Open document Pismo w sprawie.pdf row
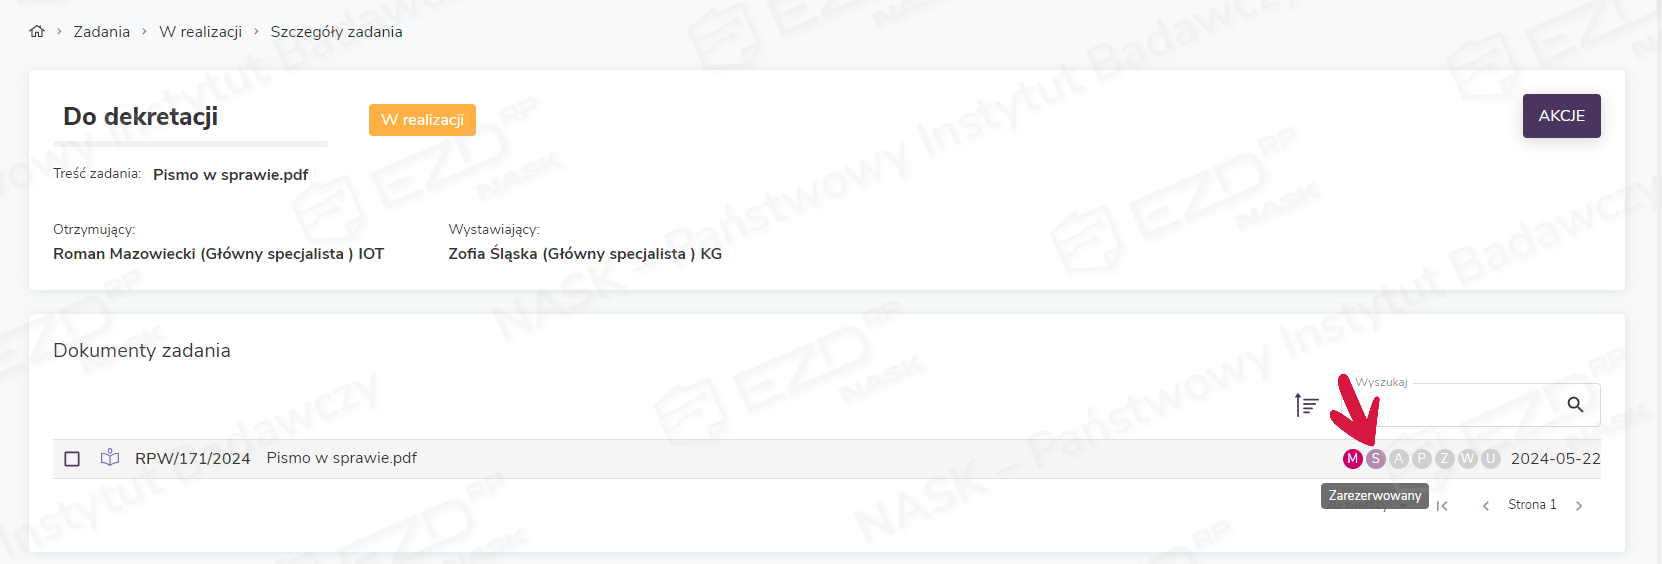This screenshot has height=564, width=1662. 826,459
